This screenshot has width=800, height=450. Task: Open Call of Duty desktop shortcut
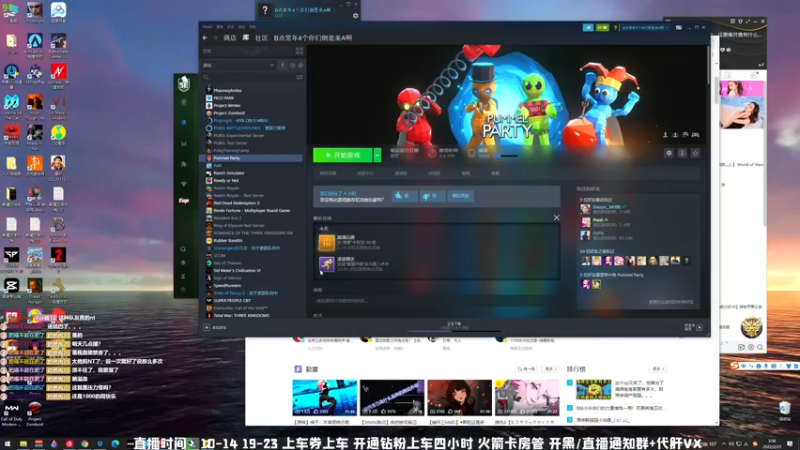pos(11,414)
